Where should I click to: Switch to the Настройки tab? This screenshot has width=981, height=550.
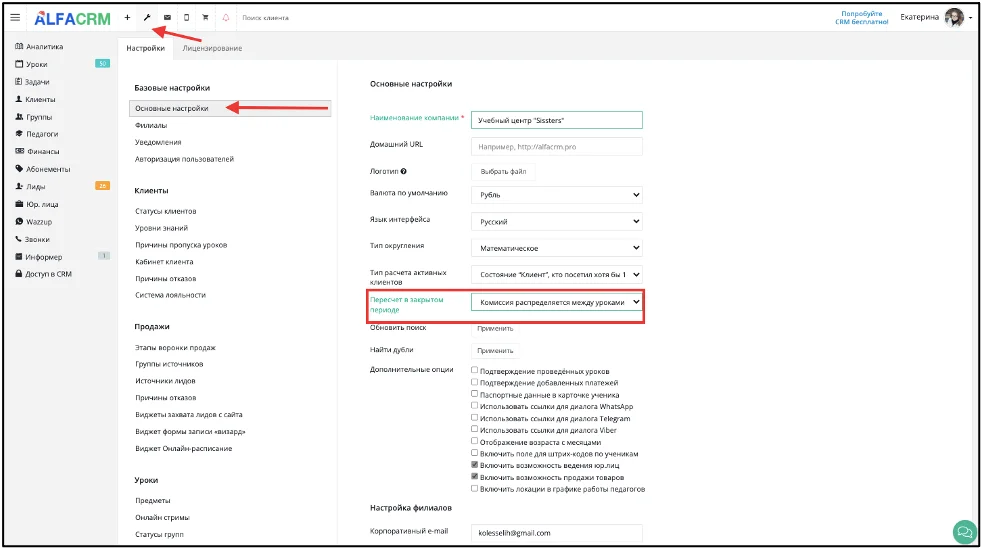[x=145, y=48]
